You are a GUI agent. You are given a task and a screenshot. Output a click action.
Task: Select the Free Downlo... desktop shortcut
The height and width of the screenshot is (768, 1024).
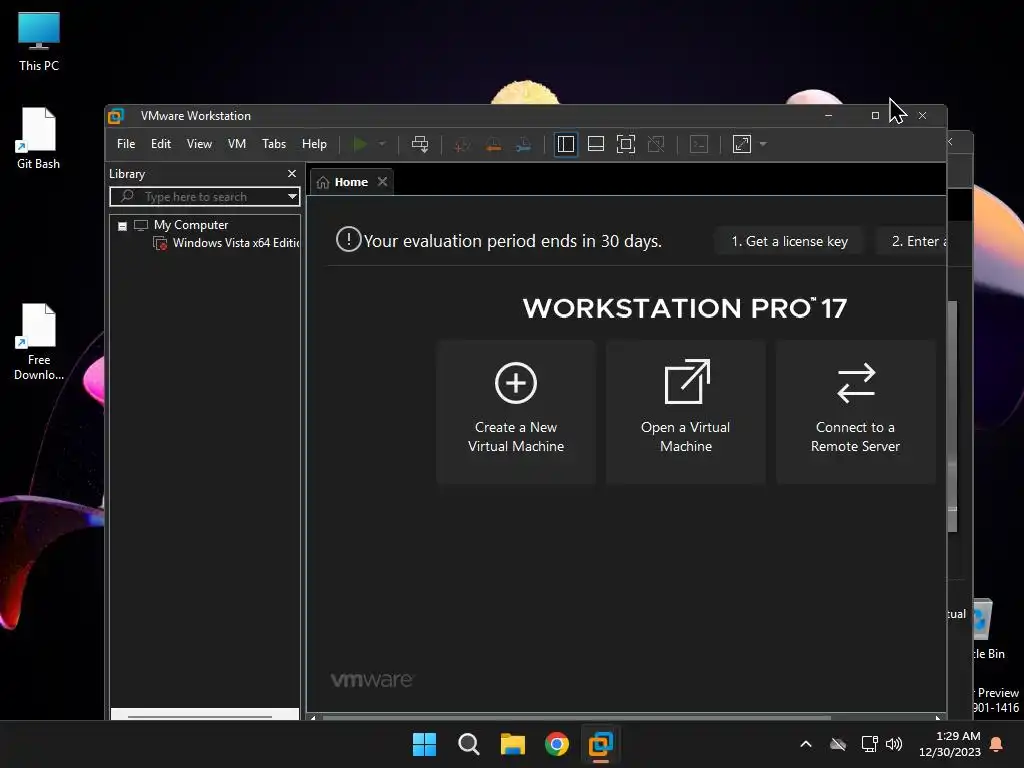[39, 342]
